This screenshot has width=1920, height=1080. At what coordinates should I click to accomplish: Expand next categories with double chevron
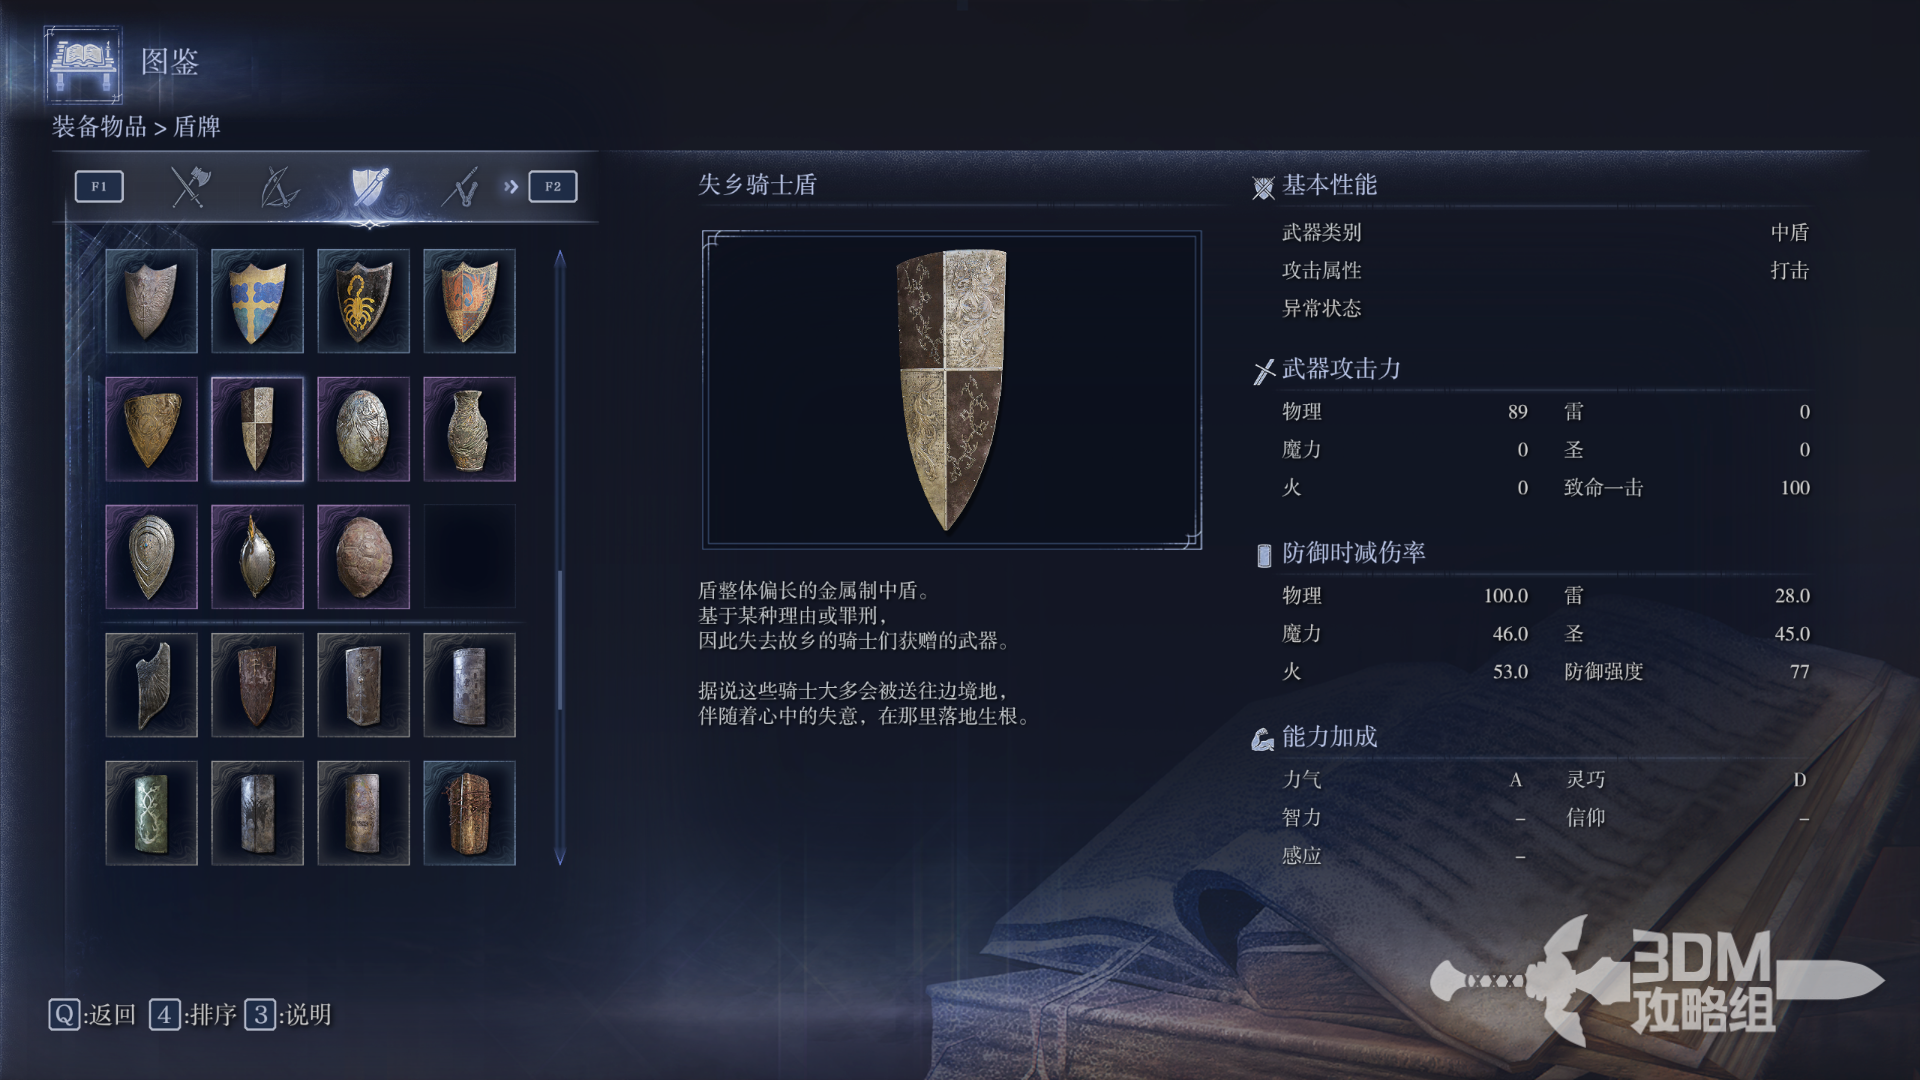[511, 186]
